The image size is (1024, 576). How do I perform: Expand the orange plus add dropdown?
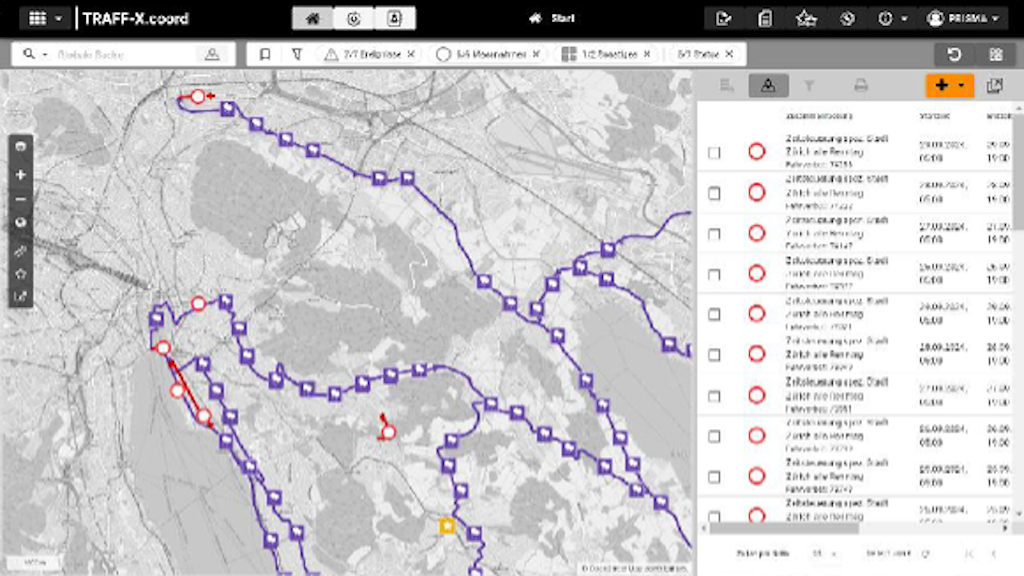point(949,86)
